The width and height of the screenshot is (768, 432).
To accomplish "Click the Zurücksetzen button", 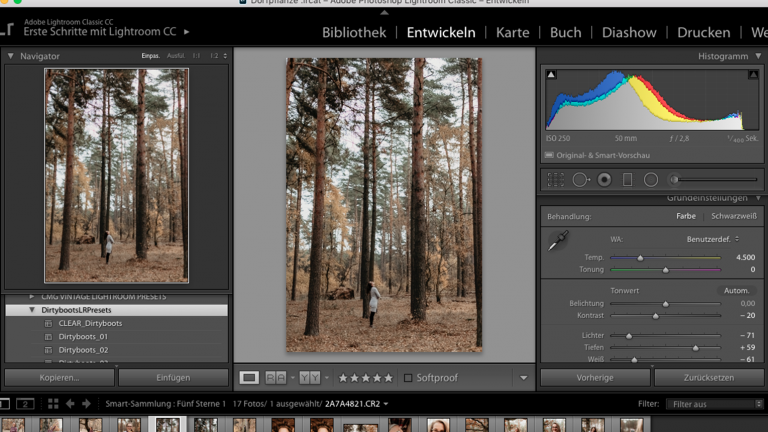I will tap(709, 378).
